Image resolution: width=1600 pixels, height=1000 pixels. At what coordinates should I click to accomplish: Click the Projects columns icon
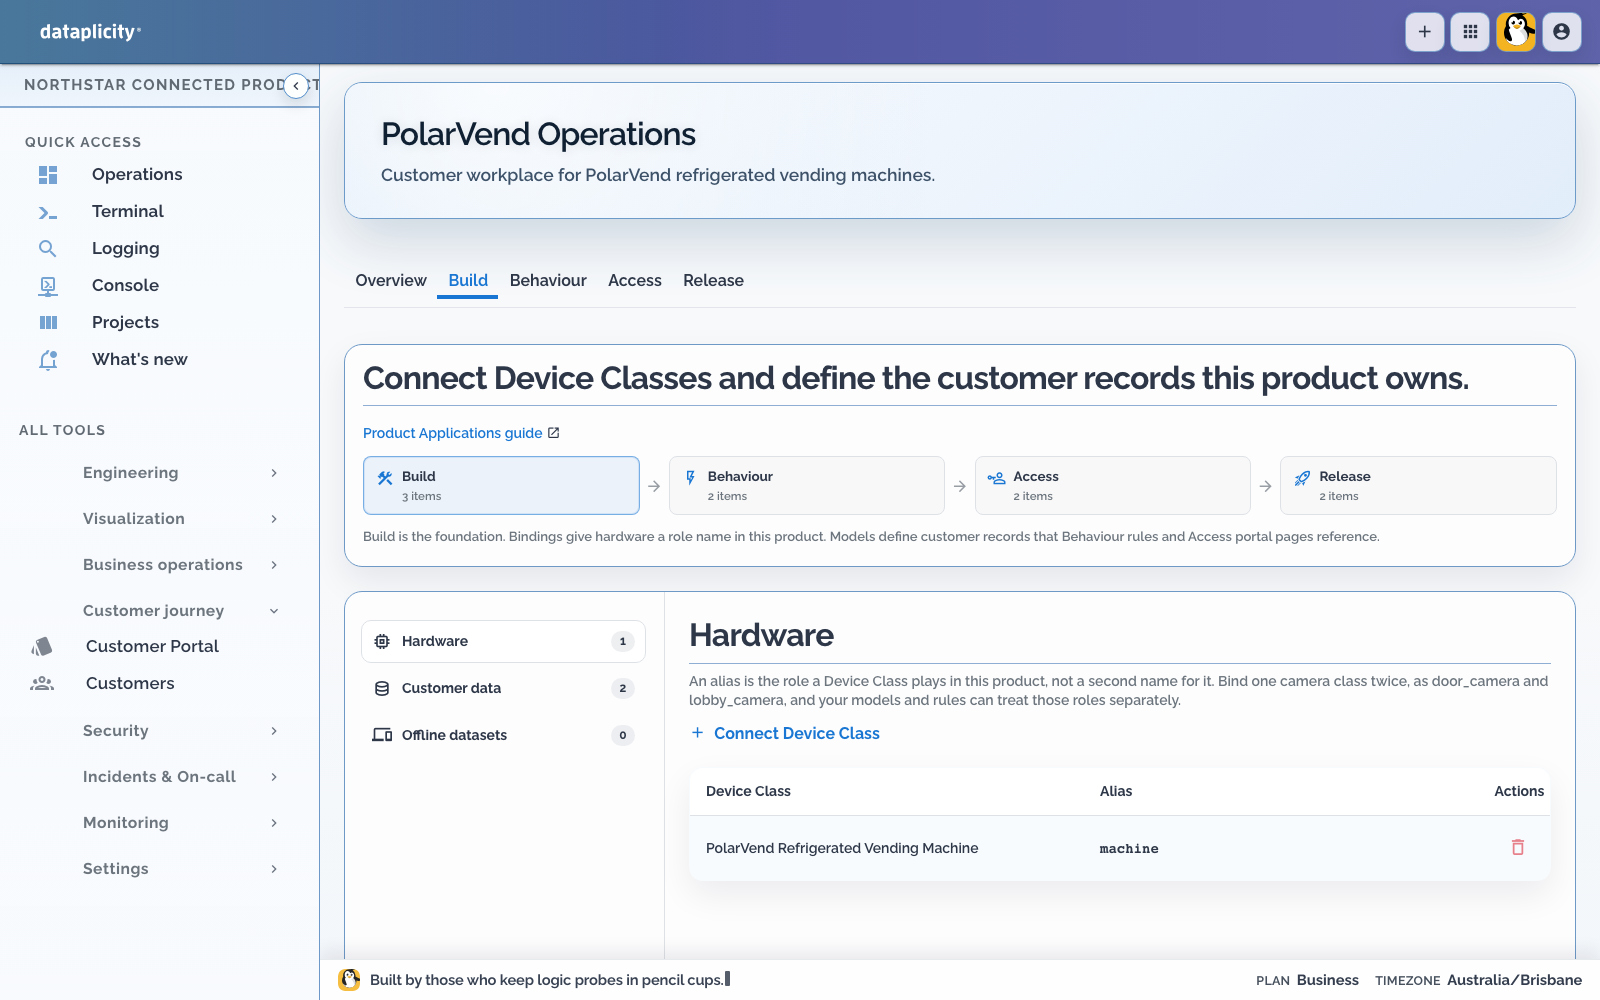(x=48, y=323)
